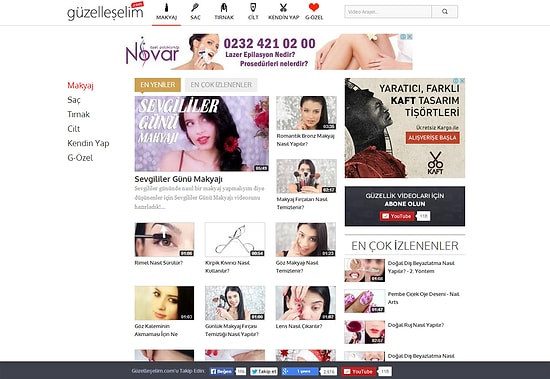This screenshot has height=379, width=550.
Task: Open the Rimel Nasıl Sürülür thumbnail
Action: pyautogui.click(x=164, y=240)
